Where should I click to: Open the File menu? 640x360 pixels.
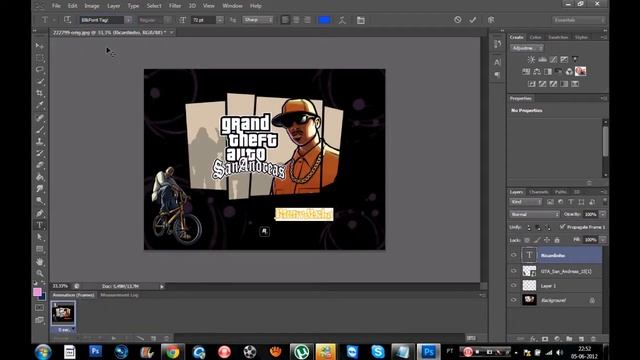pos(56,6)
